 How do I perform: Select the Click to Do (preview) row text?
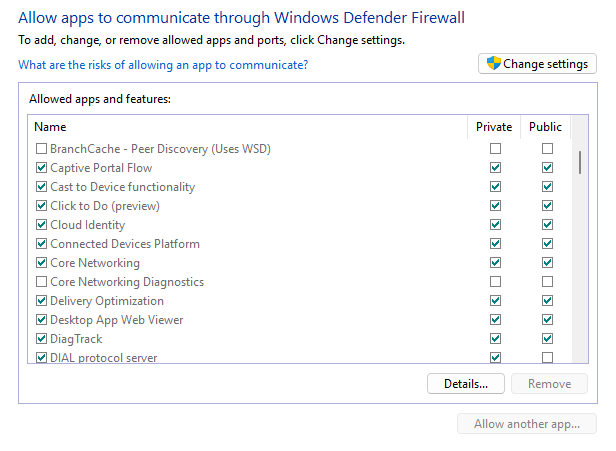105,205
